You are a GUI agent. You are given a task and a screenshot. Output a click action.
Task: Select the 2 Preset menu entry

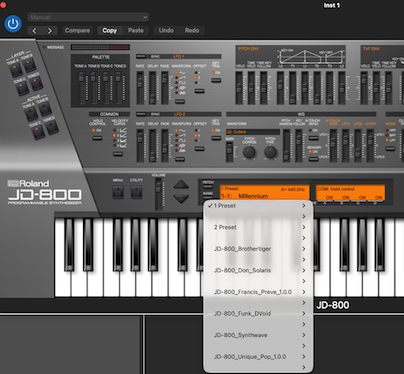[258, 227]
